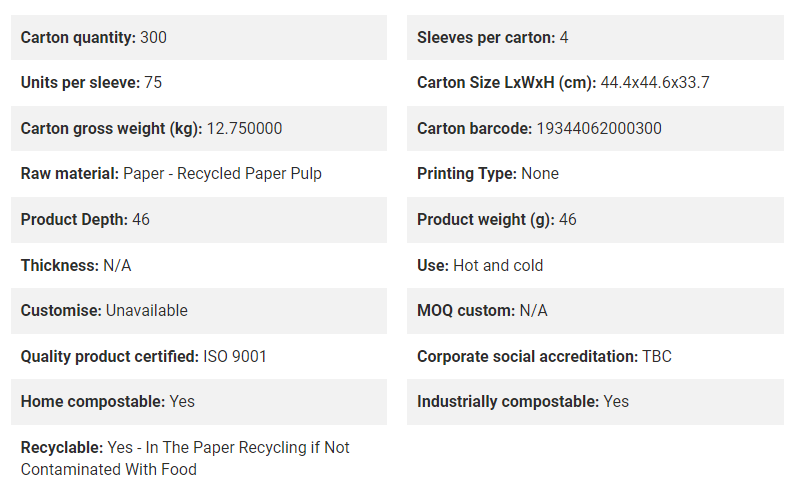Click the Quality product certified ISO 9001 text

point(144,356)
